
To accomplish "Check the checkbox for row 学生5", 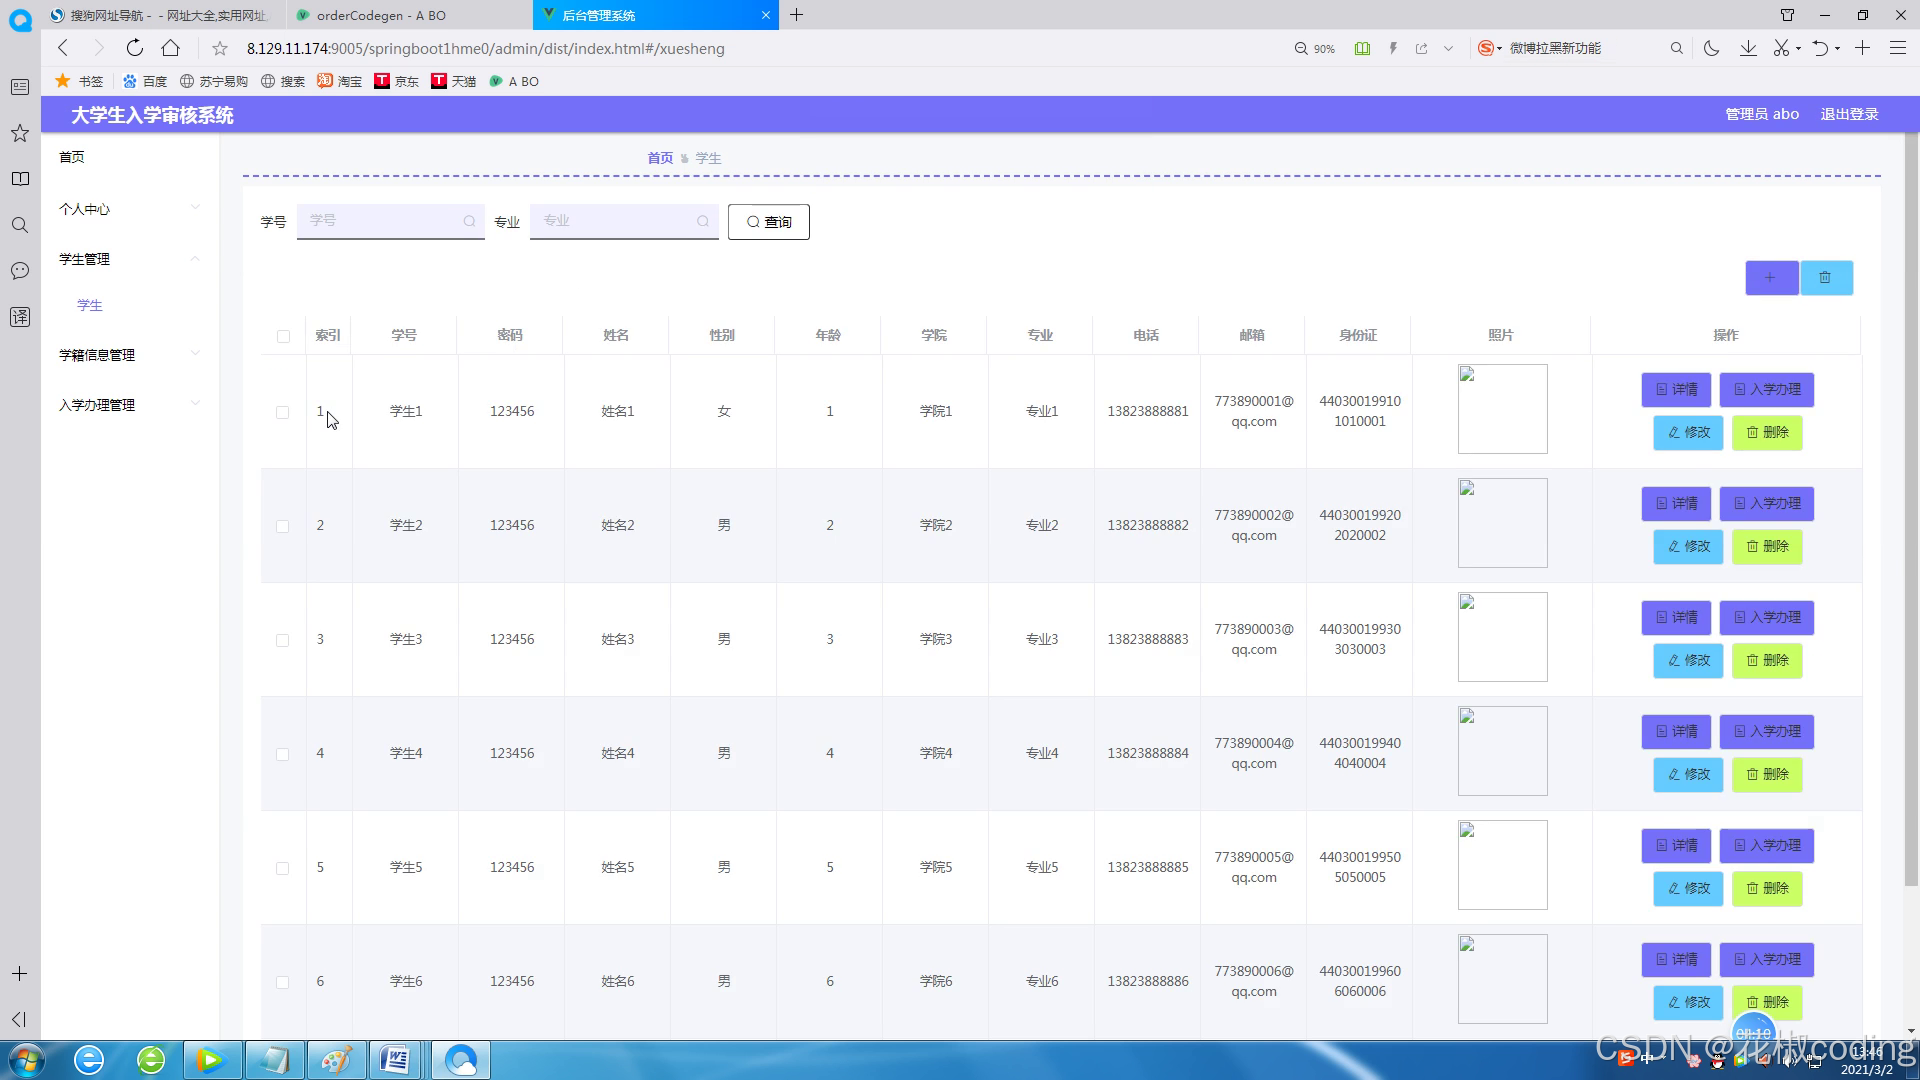I will 282,868.
